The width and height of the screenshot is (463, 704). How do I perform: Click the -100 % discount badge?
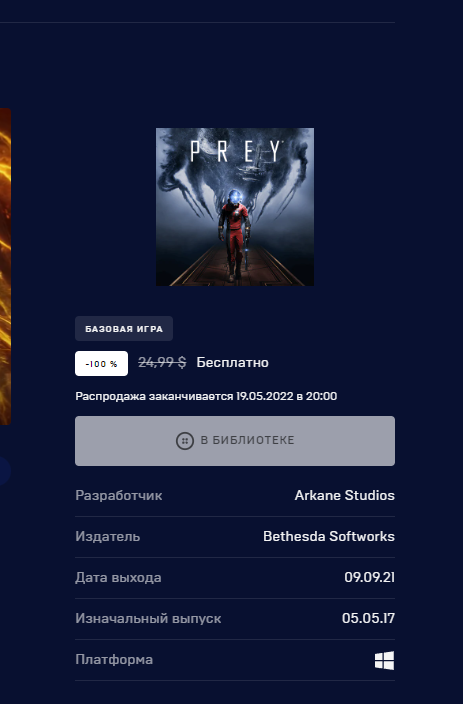(x=101, y=364)
